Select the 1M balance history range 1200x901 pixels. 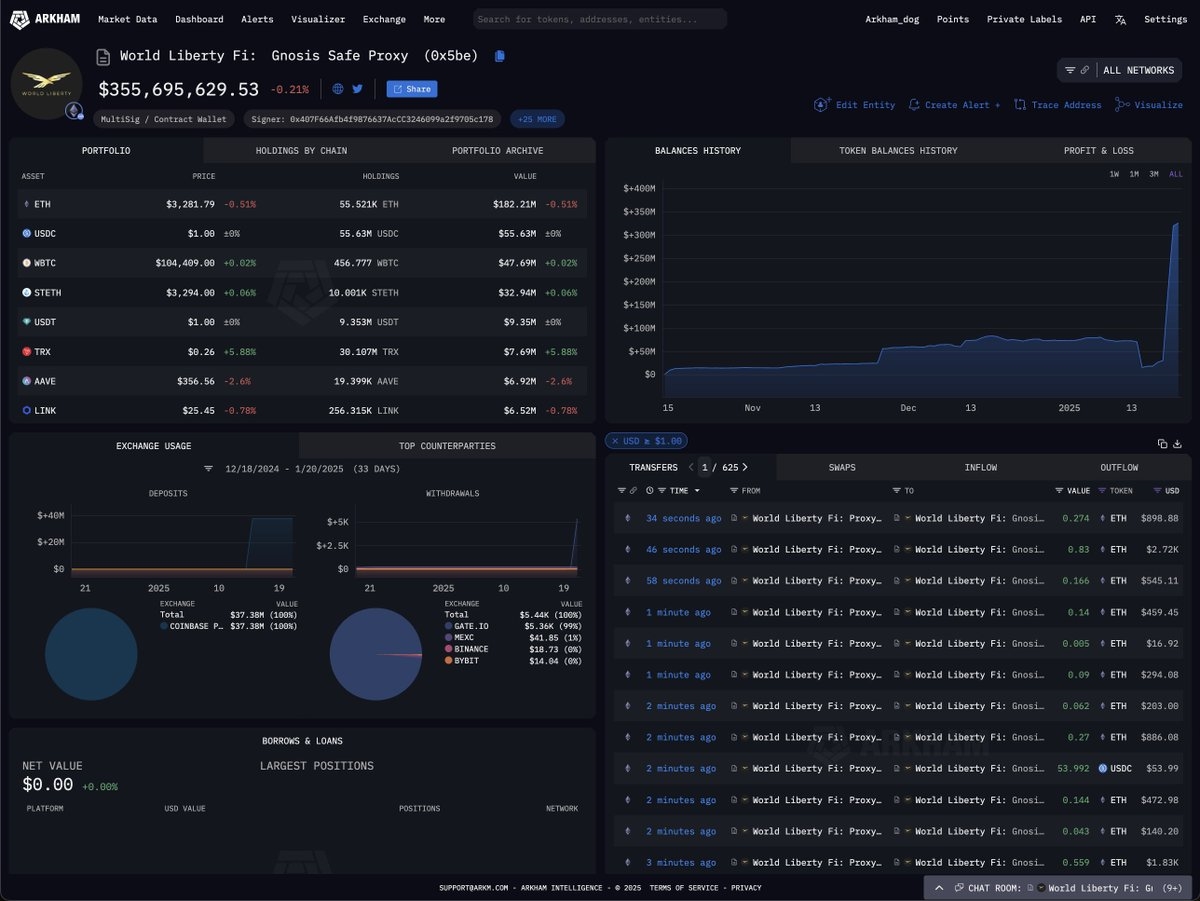(1134, 174)
